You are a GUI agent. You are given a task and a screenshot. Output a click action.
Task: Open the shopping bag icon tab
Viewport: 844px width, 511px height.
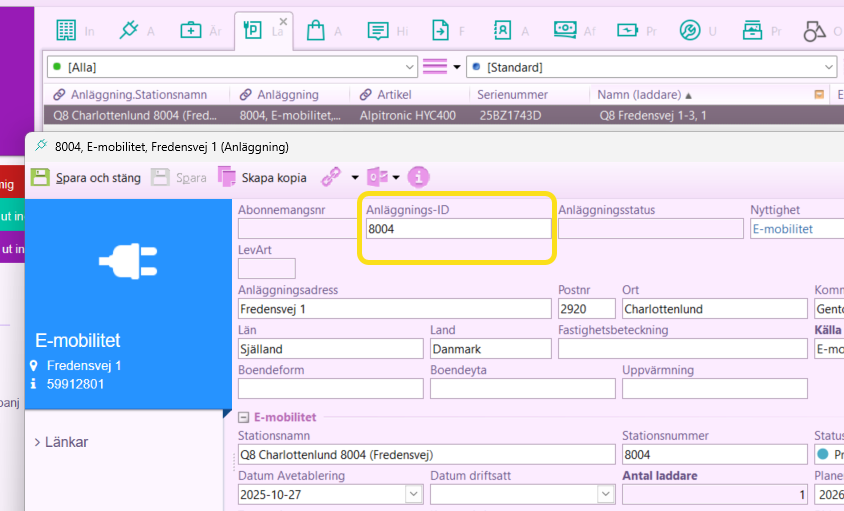[x=317, y=31]
